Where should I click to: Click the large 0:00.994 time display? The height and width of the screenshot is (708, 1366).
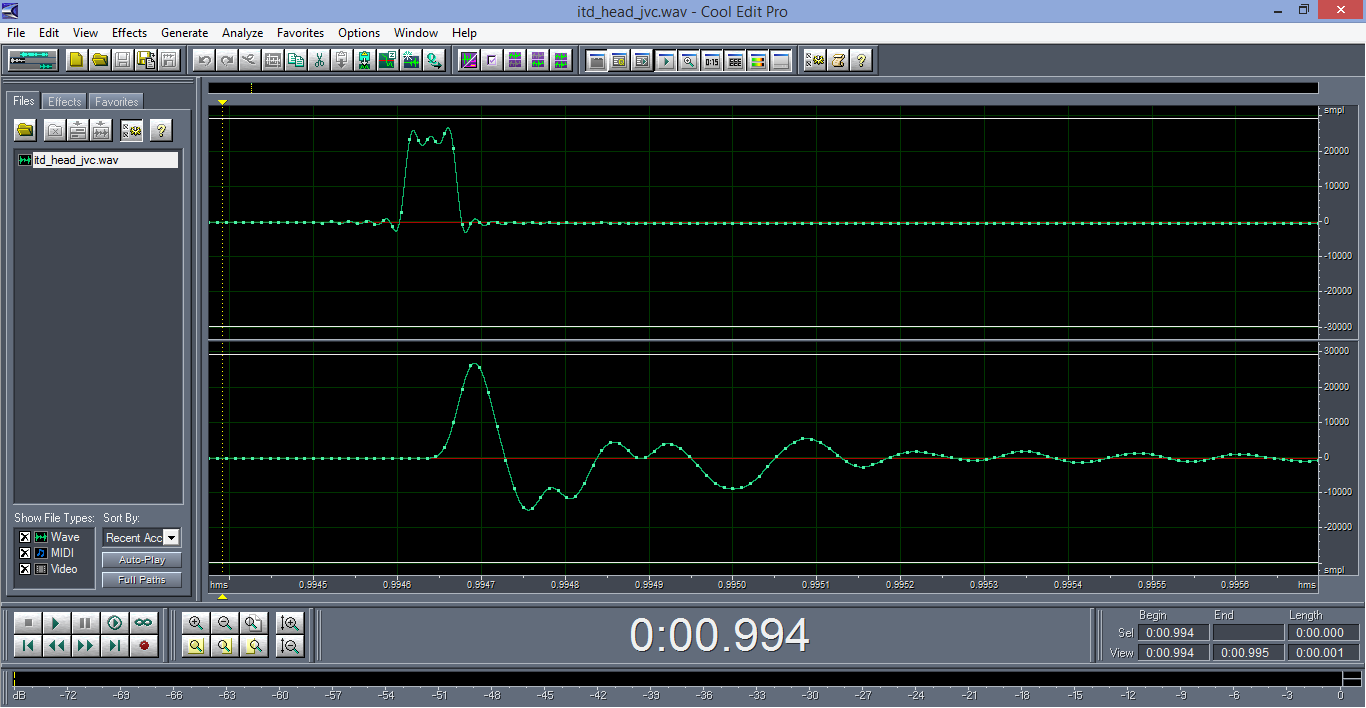[x=719, y=635]
